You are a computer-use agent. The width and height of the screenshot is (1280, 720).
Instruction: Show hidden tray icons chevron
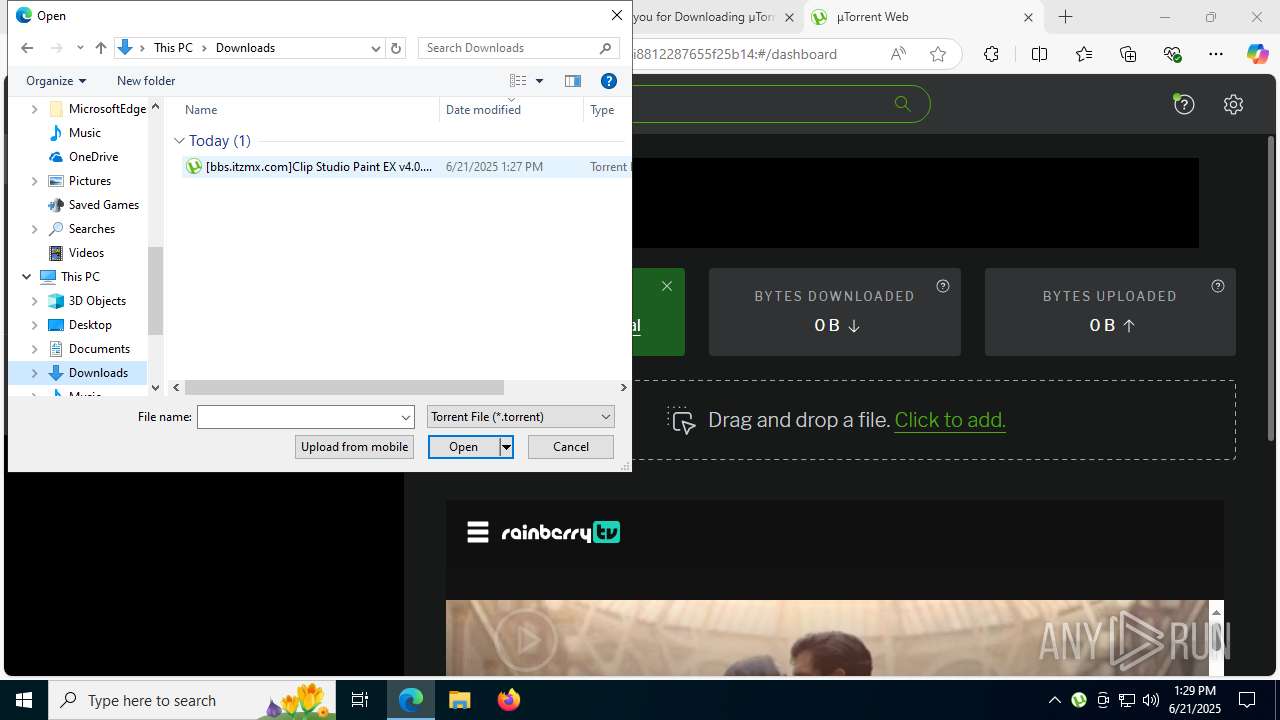(x=1055, y=700)
